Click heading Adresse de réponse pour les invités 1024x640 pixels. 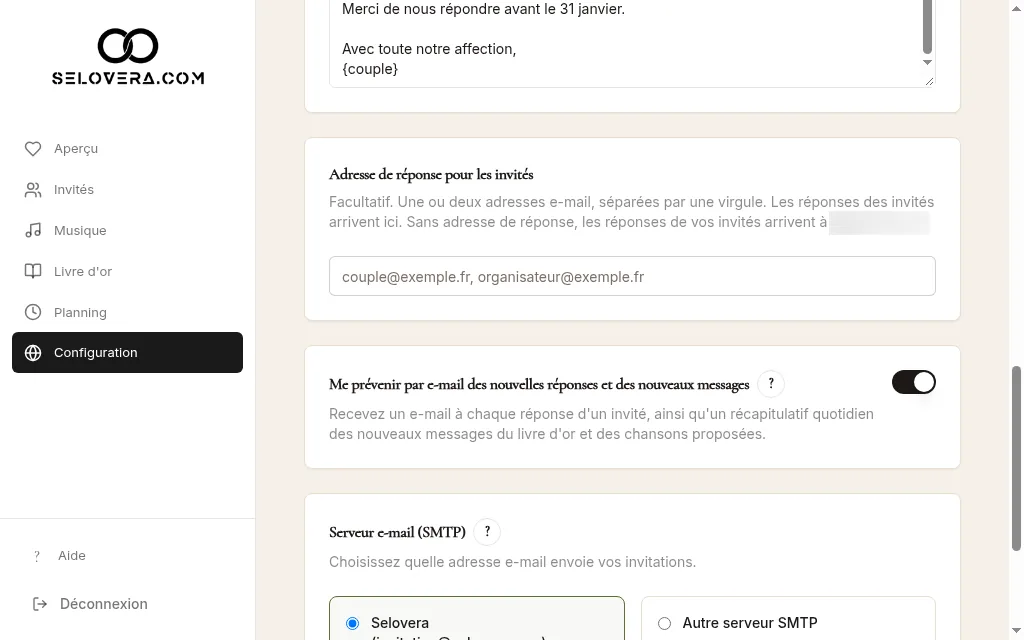pos(431,174)
